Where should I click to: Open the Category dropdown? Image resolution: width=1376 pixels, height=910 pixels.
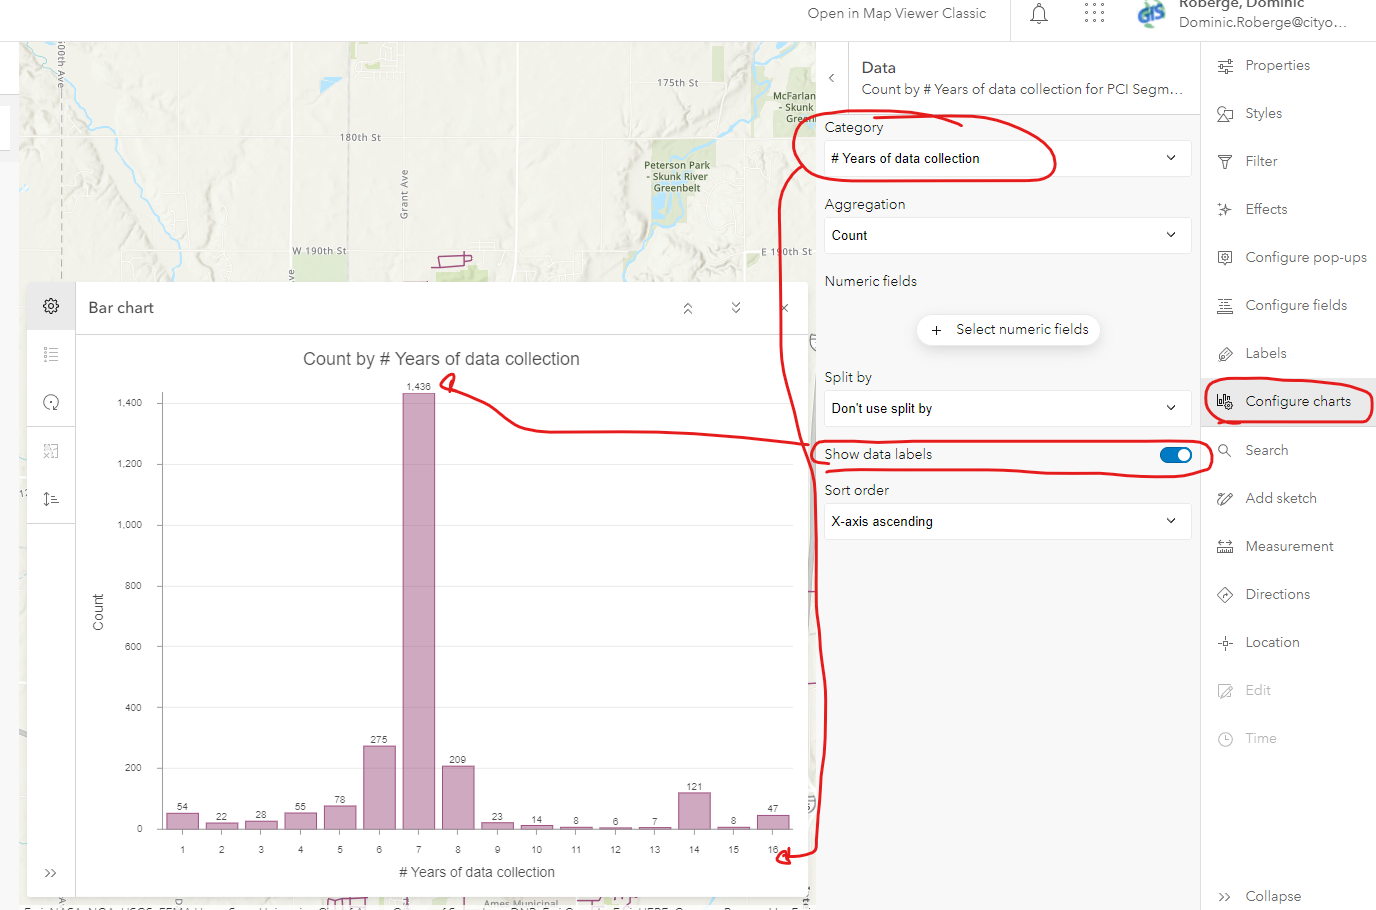tap(1006, 159)
